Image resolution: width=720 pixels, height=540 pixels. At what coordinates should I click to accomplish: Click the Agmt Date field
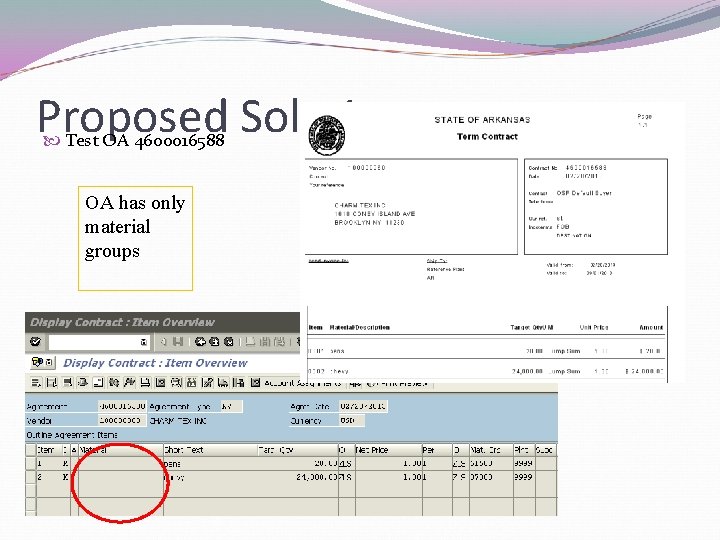point(363,406)
